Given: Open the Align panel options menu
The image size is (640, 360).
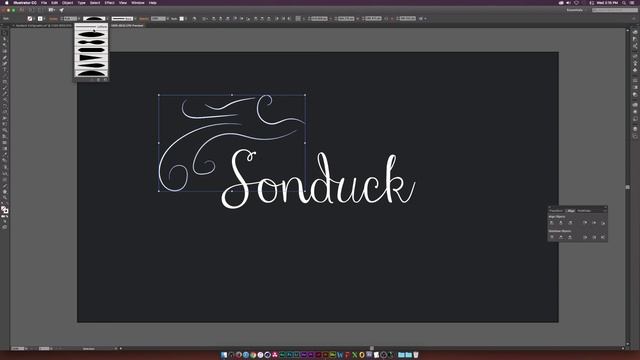Looking at the screenshot, I should click(x=604, y=211).
